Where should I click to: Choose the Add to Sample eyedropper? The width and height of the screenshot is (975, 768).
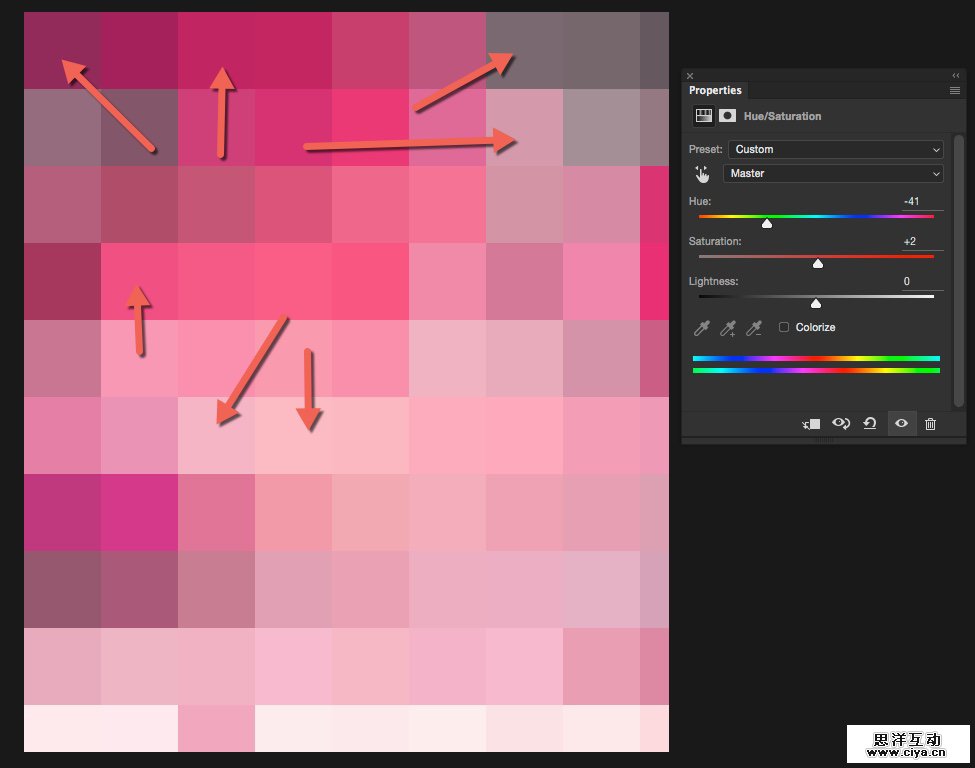(728, 328)
